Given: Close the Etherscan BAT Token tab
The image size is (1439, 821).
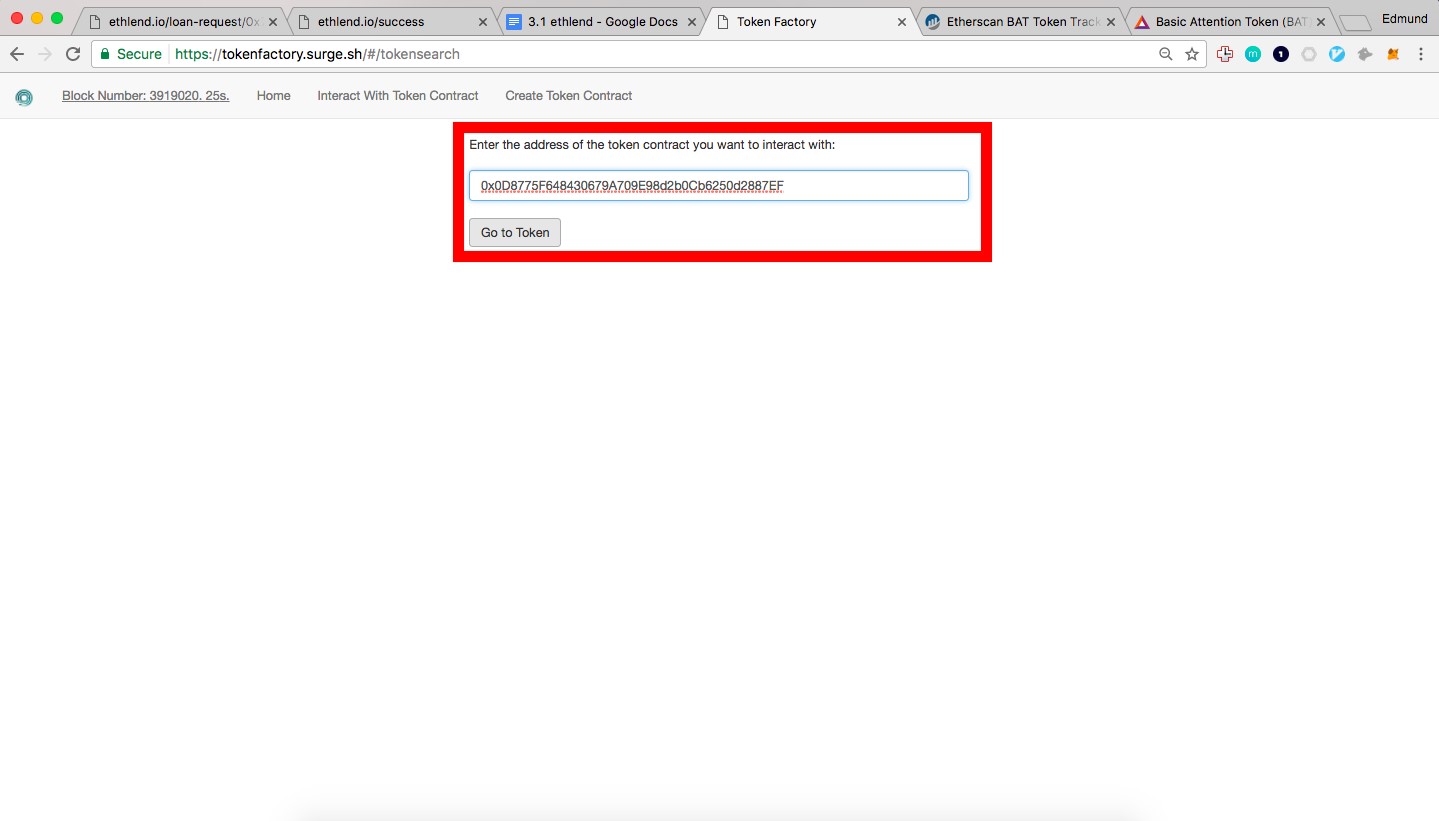Looking at the screenshot, I should pyautogui.click(x=1111, y=21).
